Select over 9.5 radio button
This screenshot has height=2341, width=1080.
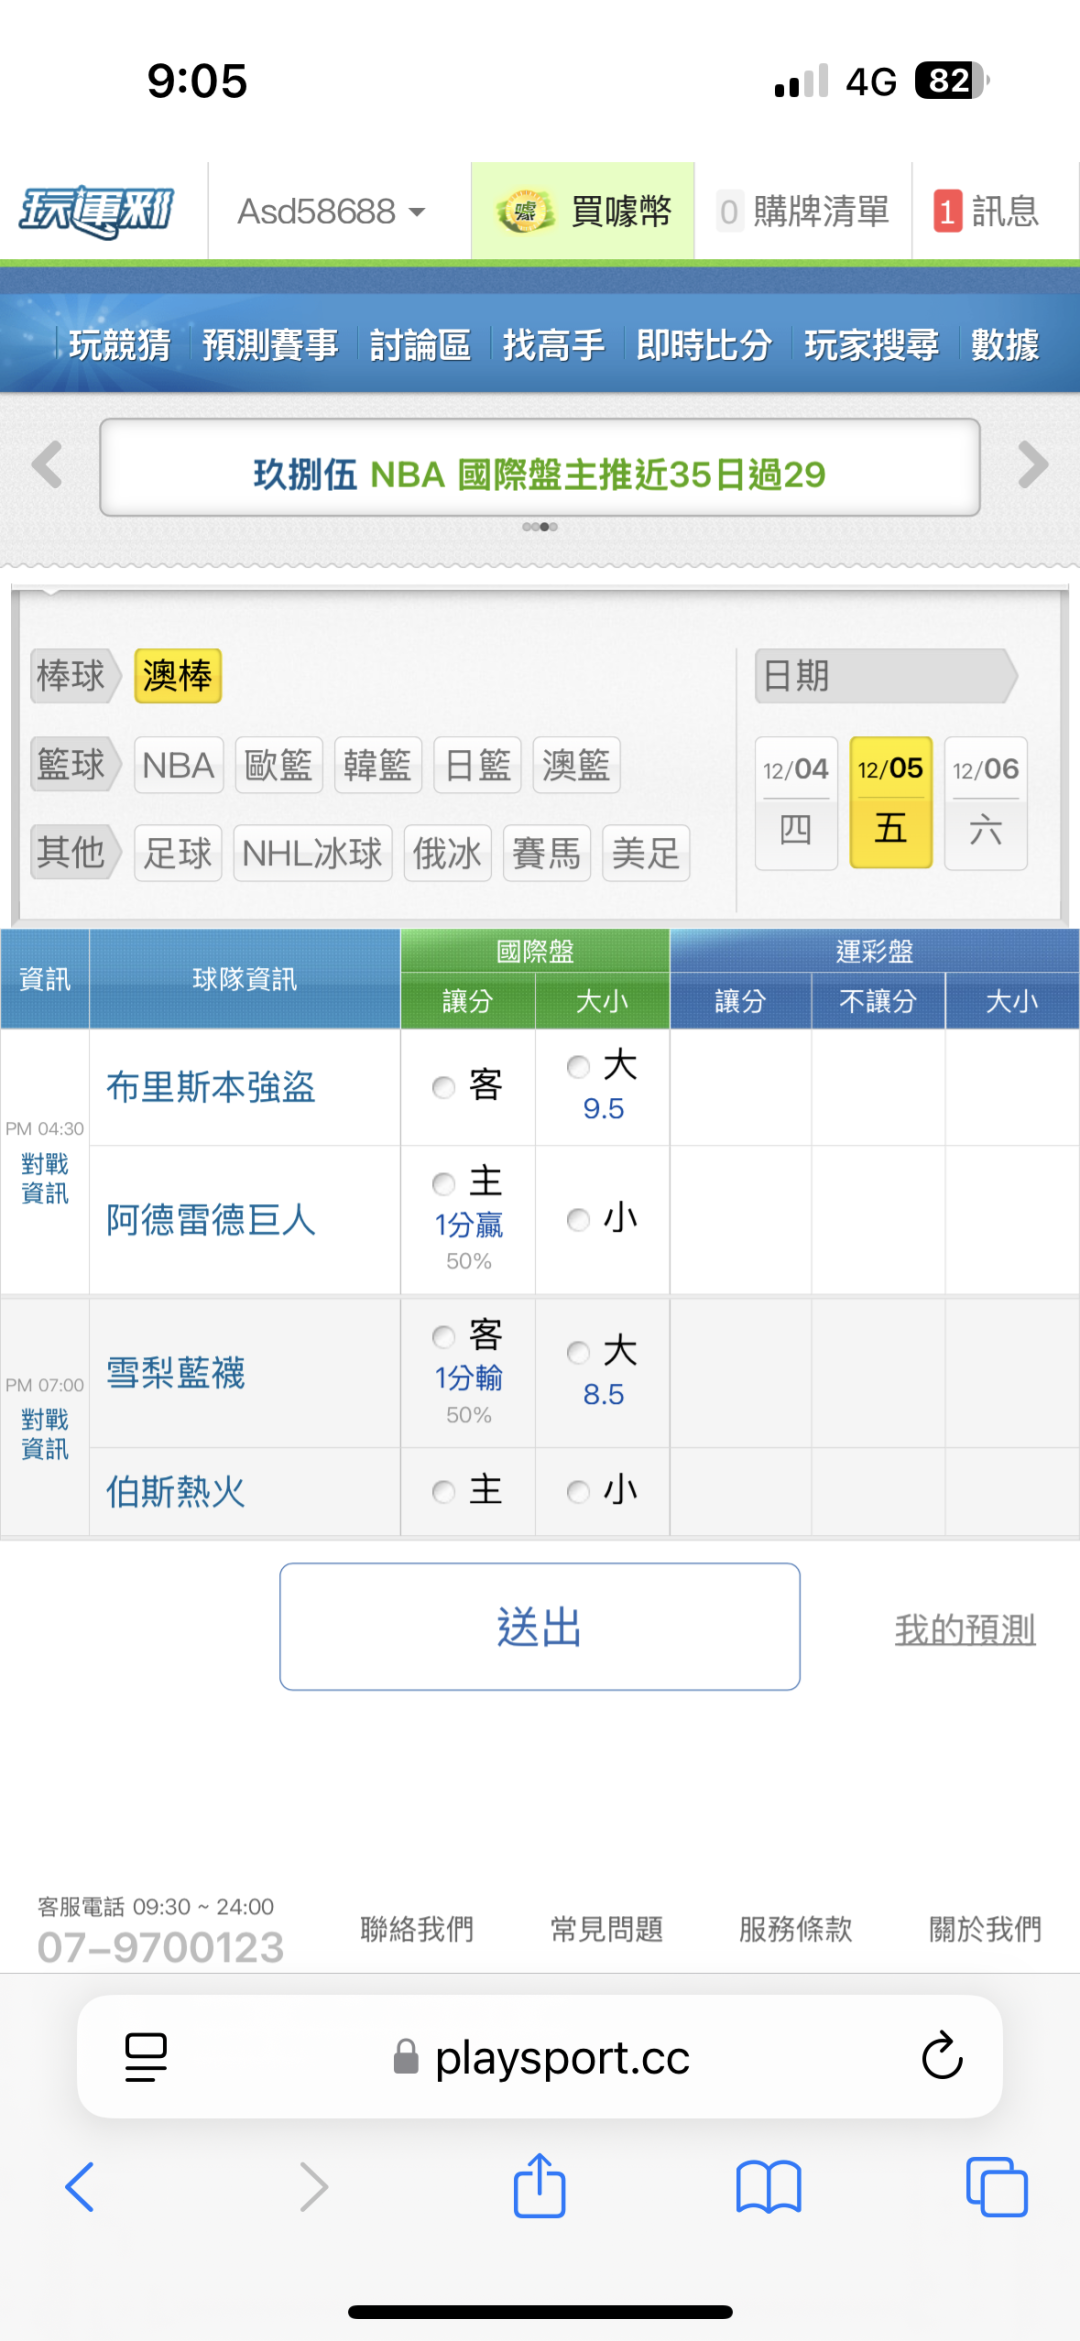(x=578, y=1067)
